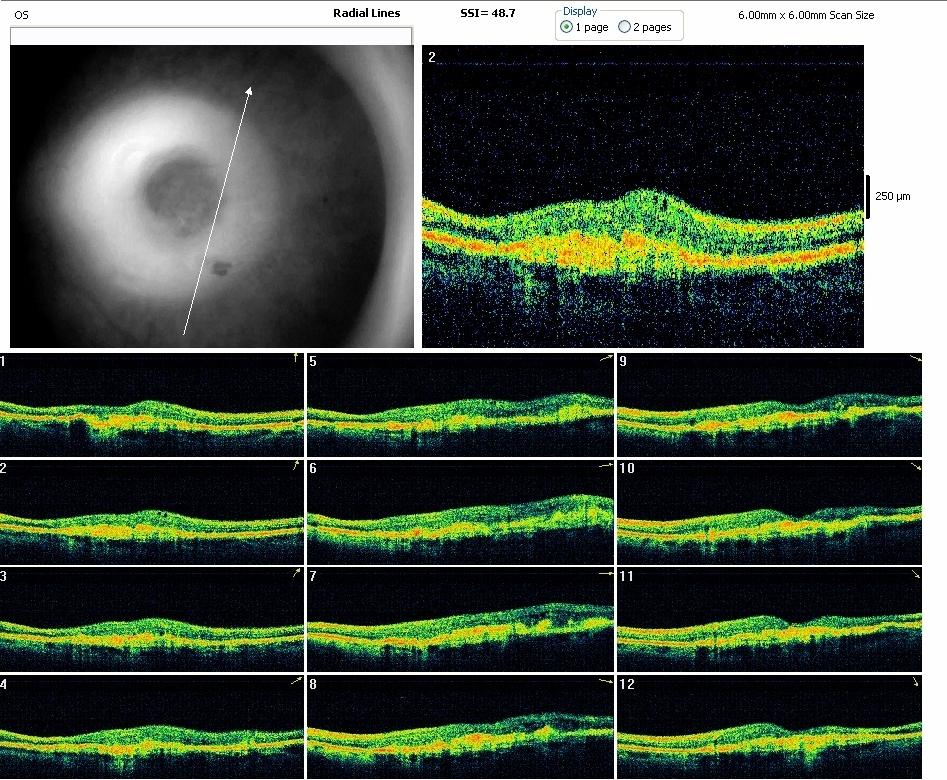Viewport: 947px width, 780px height.
Task: Click the direction arrow icon on scan 3
Action: pos(296,574)
